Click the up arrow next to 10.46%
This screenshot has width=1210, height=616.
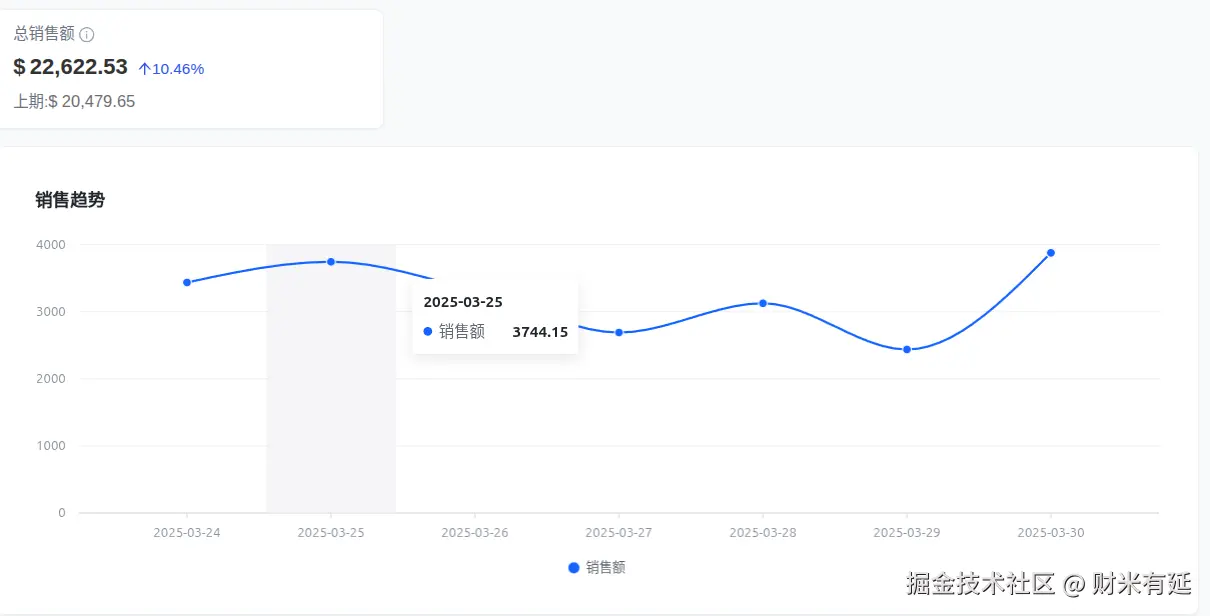(x=144, y=69)
